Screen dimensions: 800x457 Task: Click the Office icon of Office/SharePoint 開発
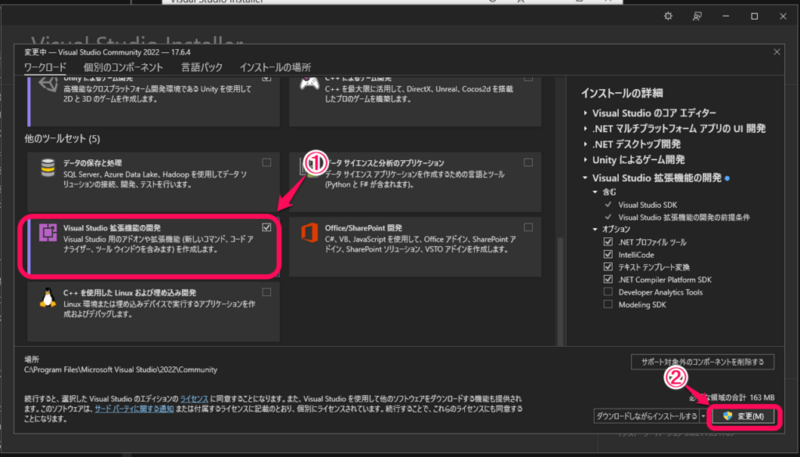[x=309, y=233]
